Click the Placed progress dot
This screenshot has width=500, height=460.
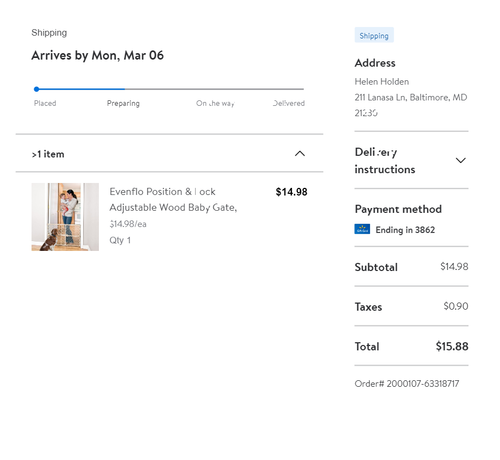click(37, 89)
